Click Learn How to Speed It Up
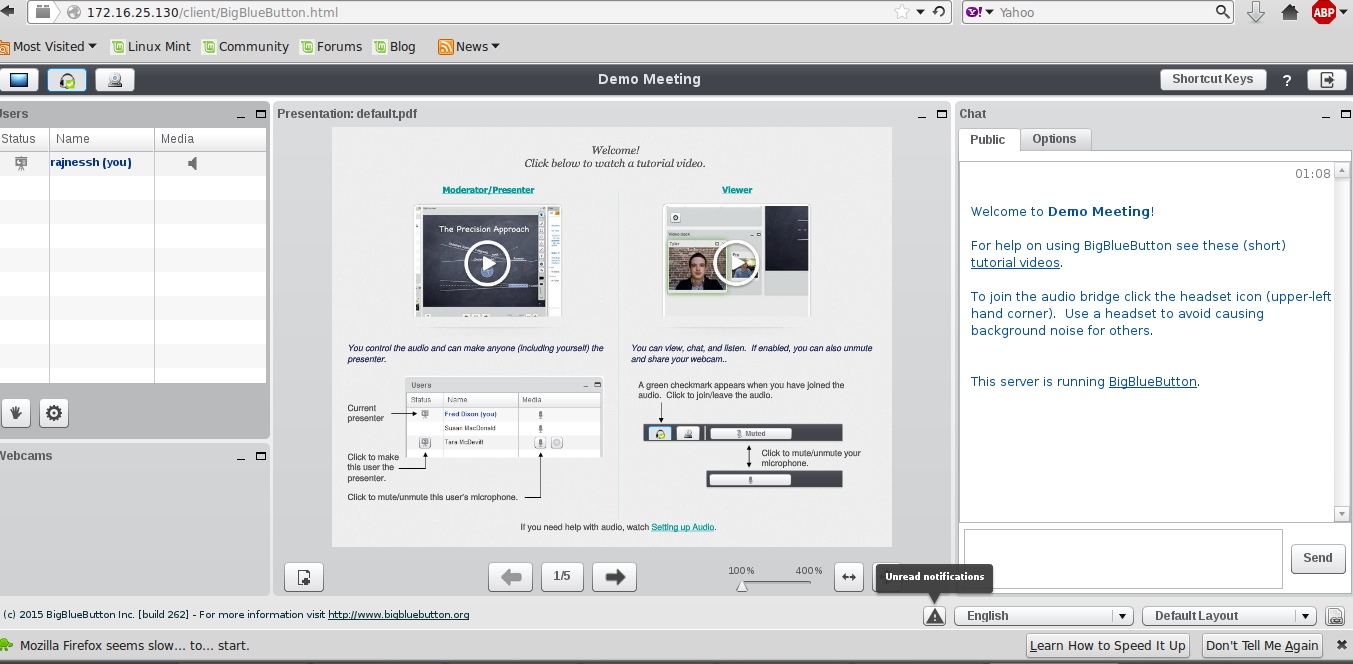 pyautogui.click(x=1108, y=646)
